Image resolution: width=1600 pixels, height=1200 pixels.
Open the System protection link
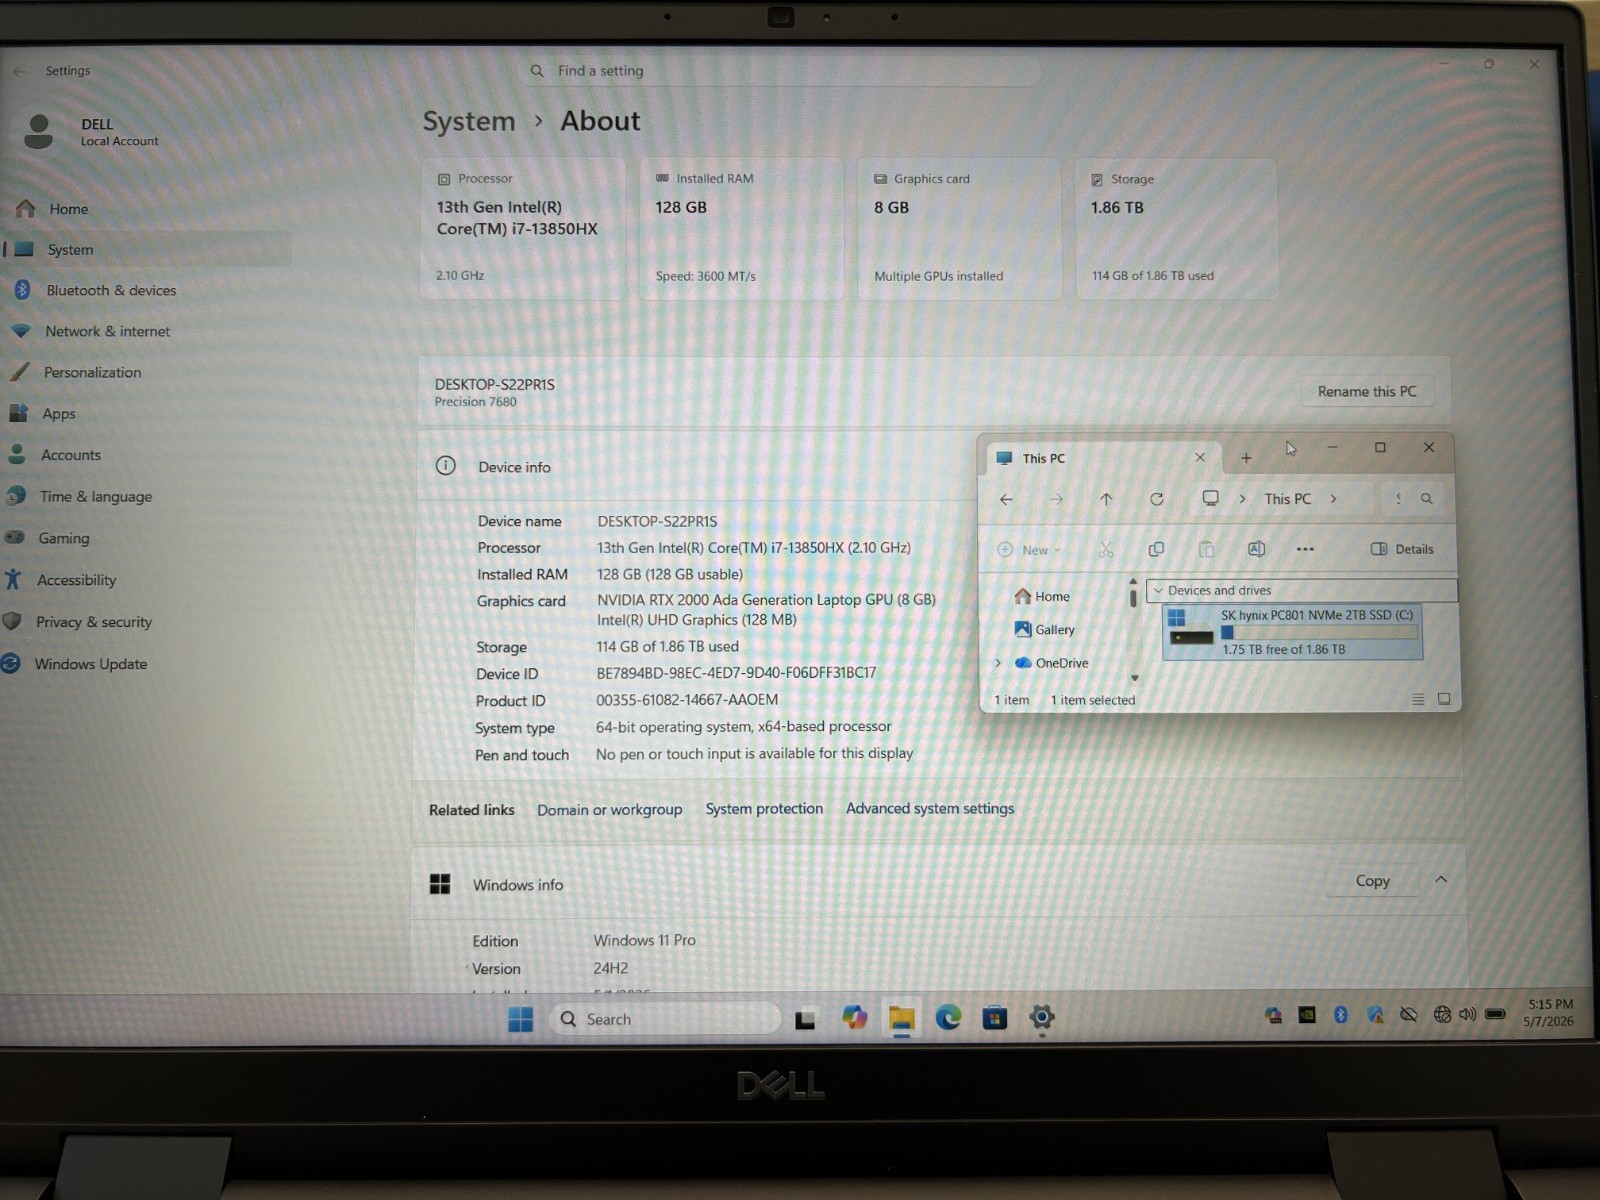[764, 809]
